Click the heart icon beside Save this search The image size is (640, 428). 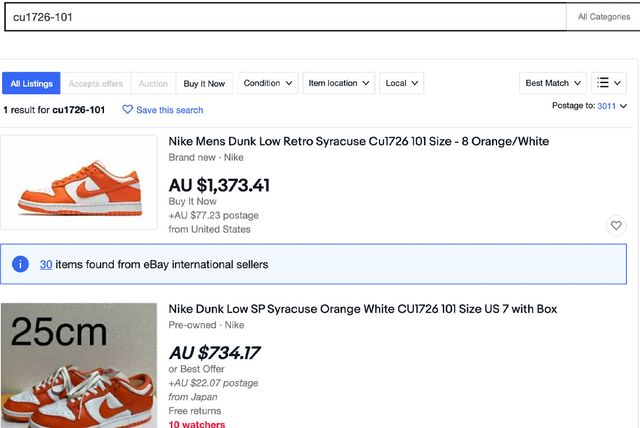(127, 109)
